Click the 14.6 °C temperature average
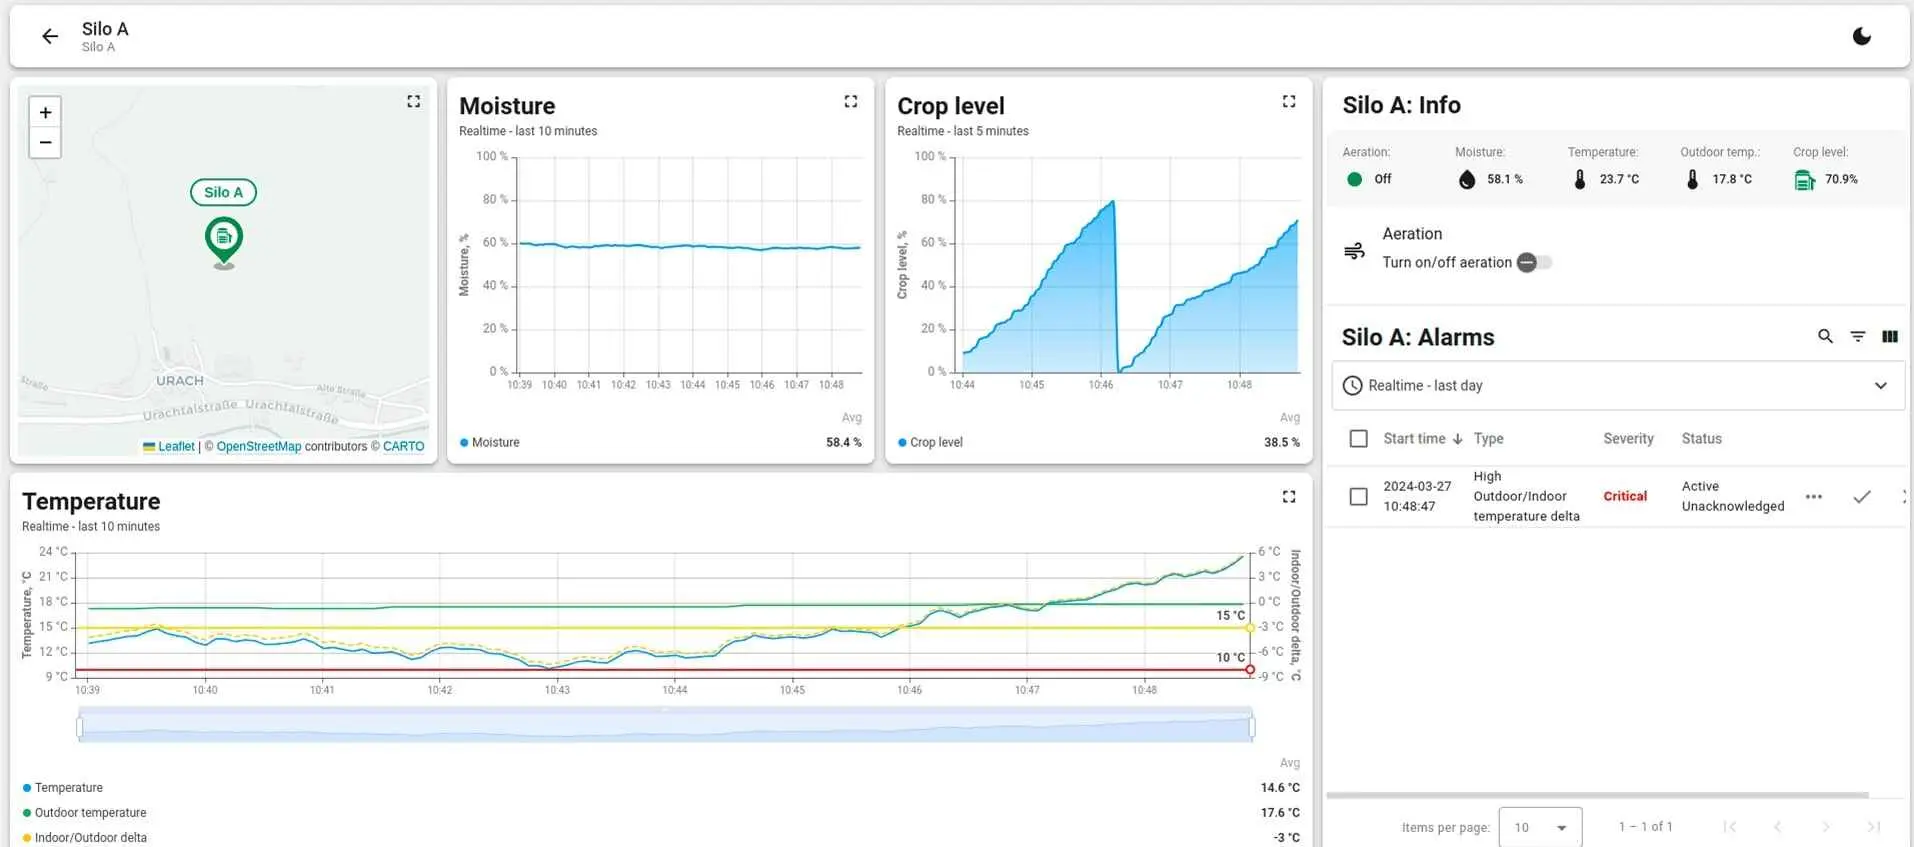1914x847 pixels. 1280,788
